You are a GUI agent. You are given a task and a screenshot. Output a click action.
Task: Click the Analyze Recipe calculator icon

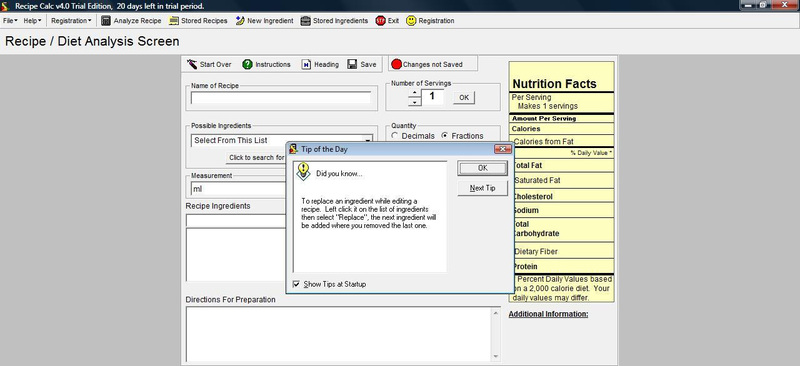106,21
